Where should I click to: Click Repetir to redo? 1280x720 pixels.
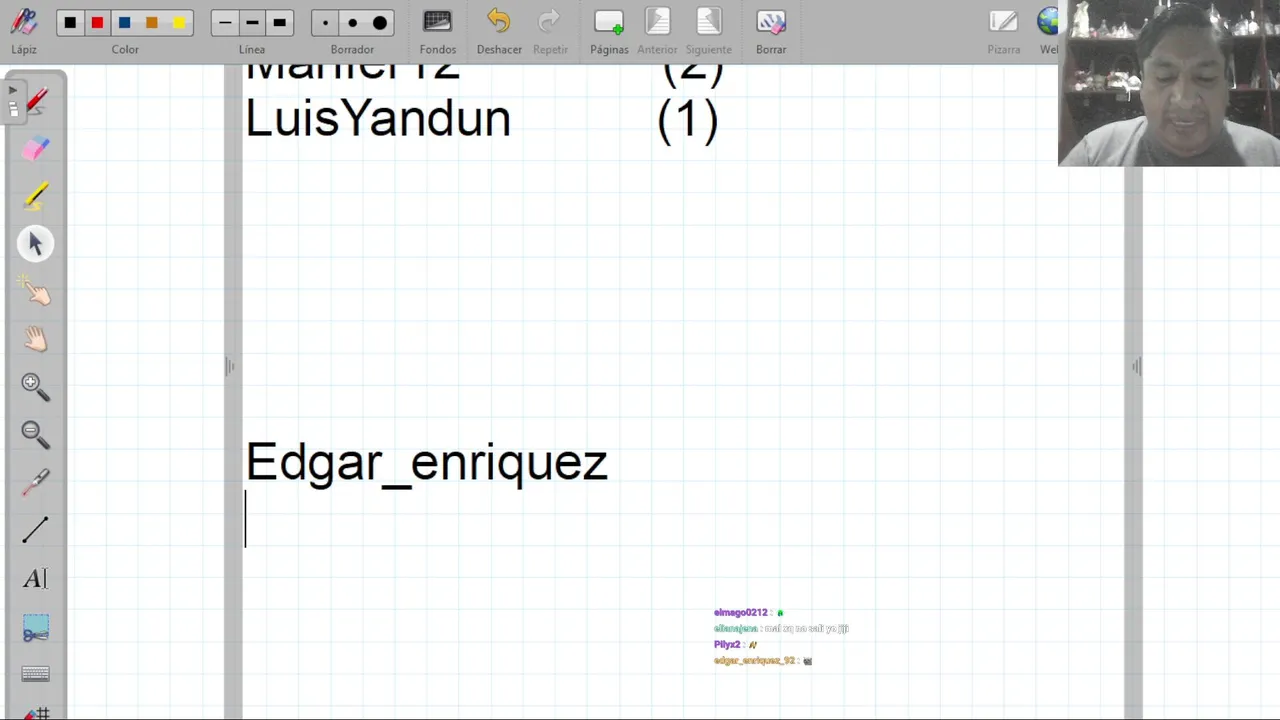pos(550,30)
